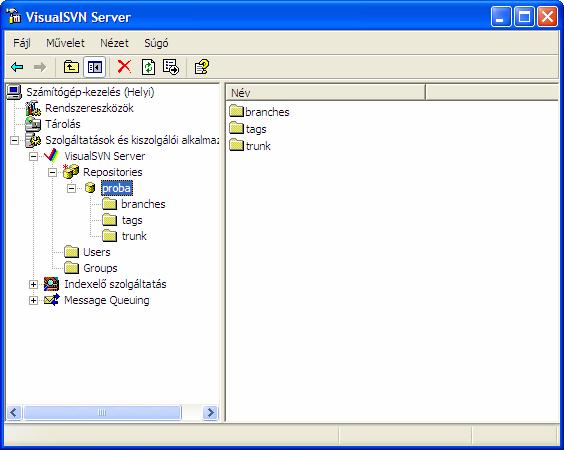The width and height of the screenshot is (564, 450).
Task: Open the Súgó menu
Action: 156,43
